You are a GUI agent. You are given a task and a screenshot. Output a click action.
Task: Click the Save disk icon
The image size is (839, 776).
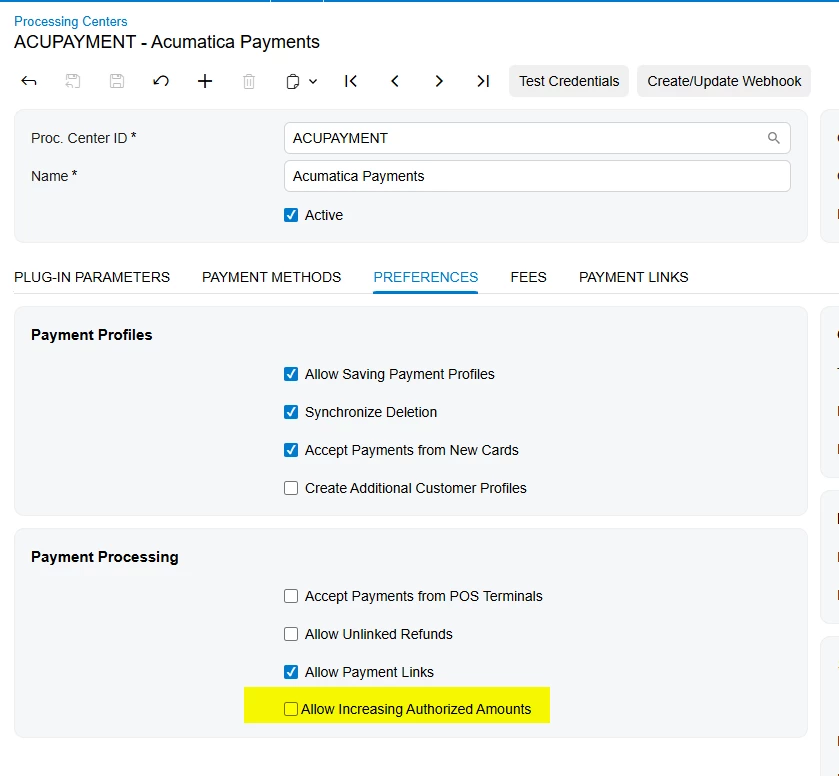117,81
